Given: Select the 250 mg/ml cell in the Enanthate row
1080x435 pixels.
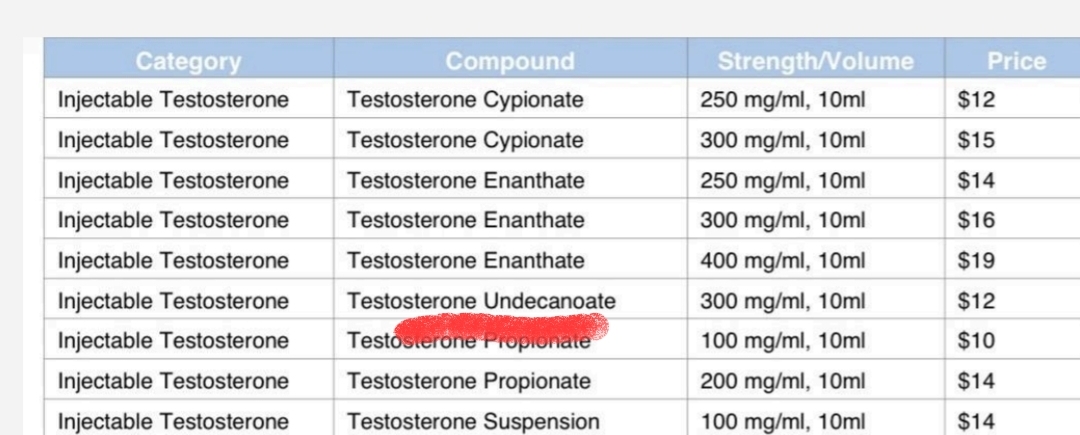Looking at the screenshot, I should tap(782, 181).
